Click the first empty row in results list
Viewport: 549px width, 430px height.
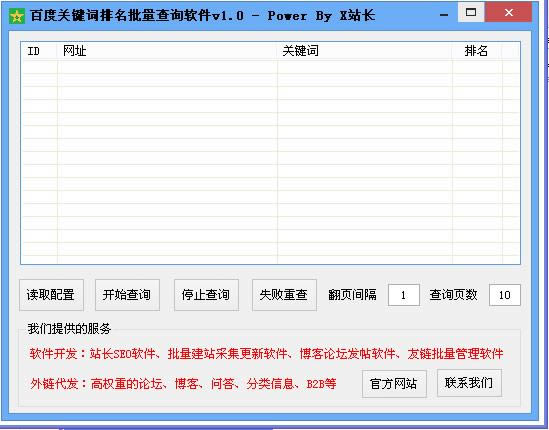pos(270,67)
